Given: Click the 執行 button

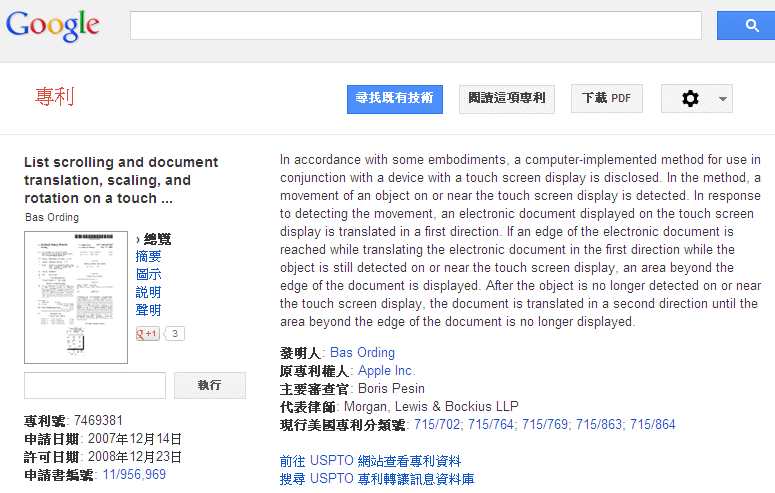Looking at the screenshot, I should [210, 385].
